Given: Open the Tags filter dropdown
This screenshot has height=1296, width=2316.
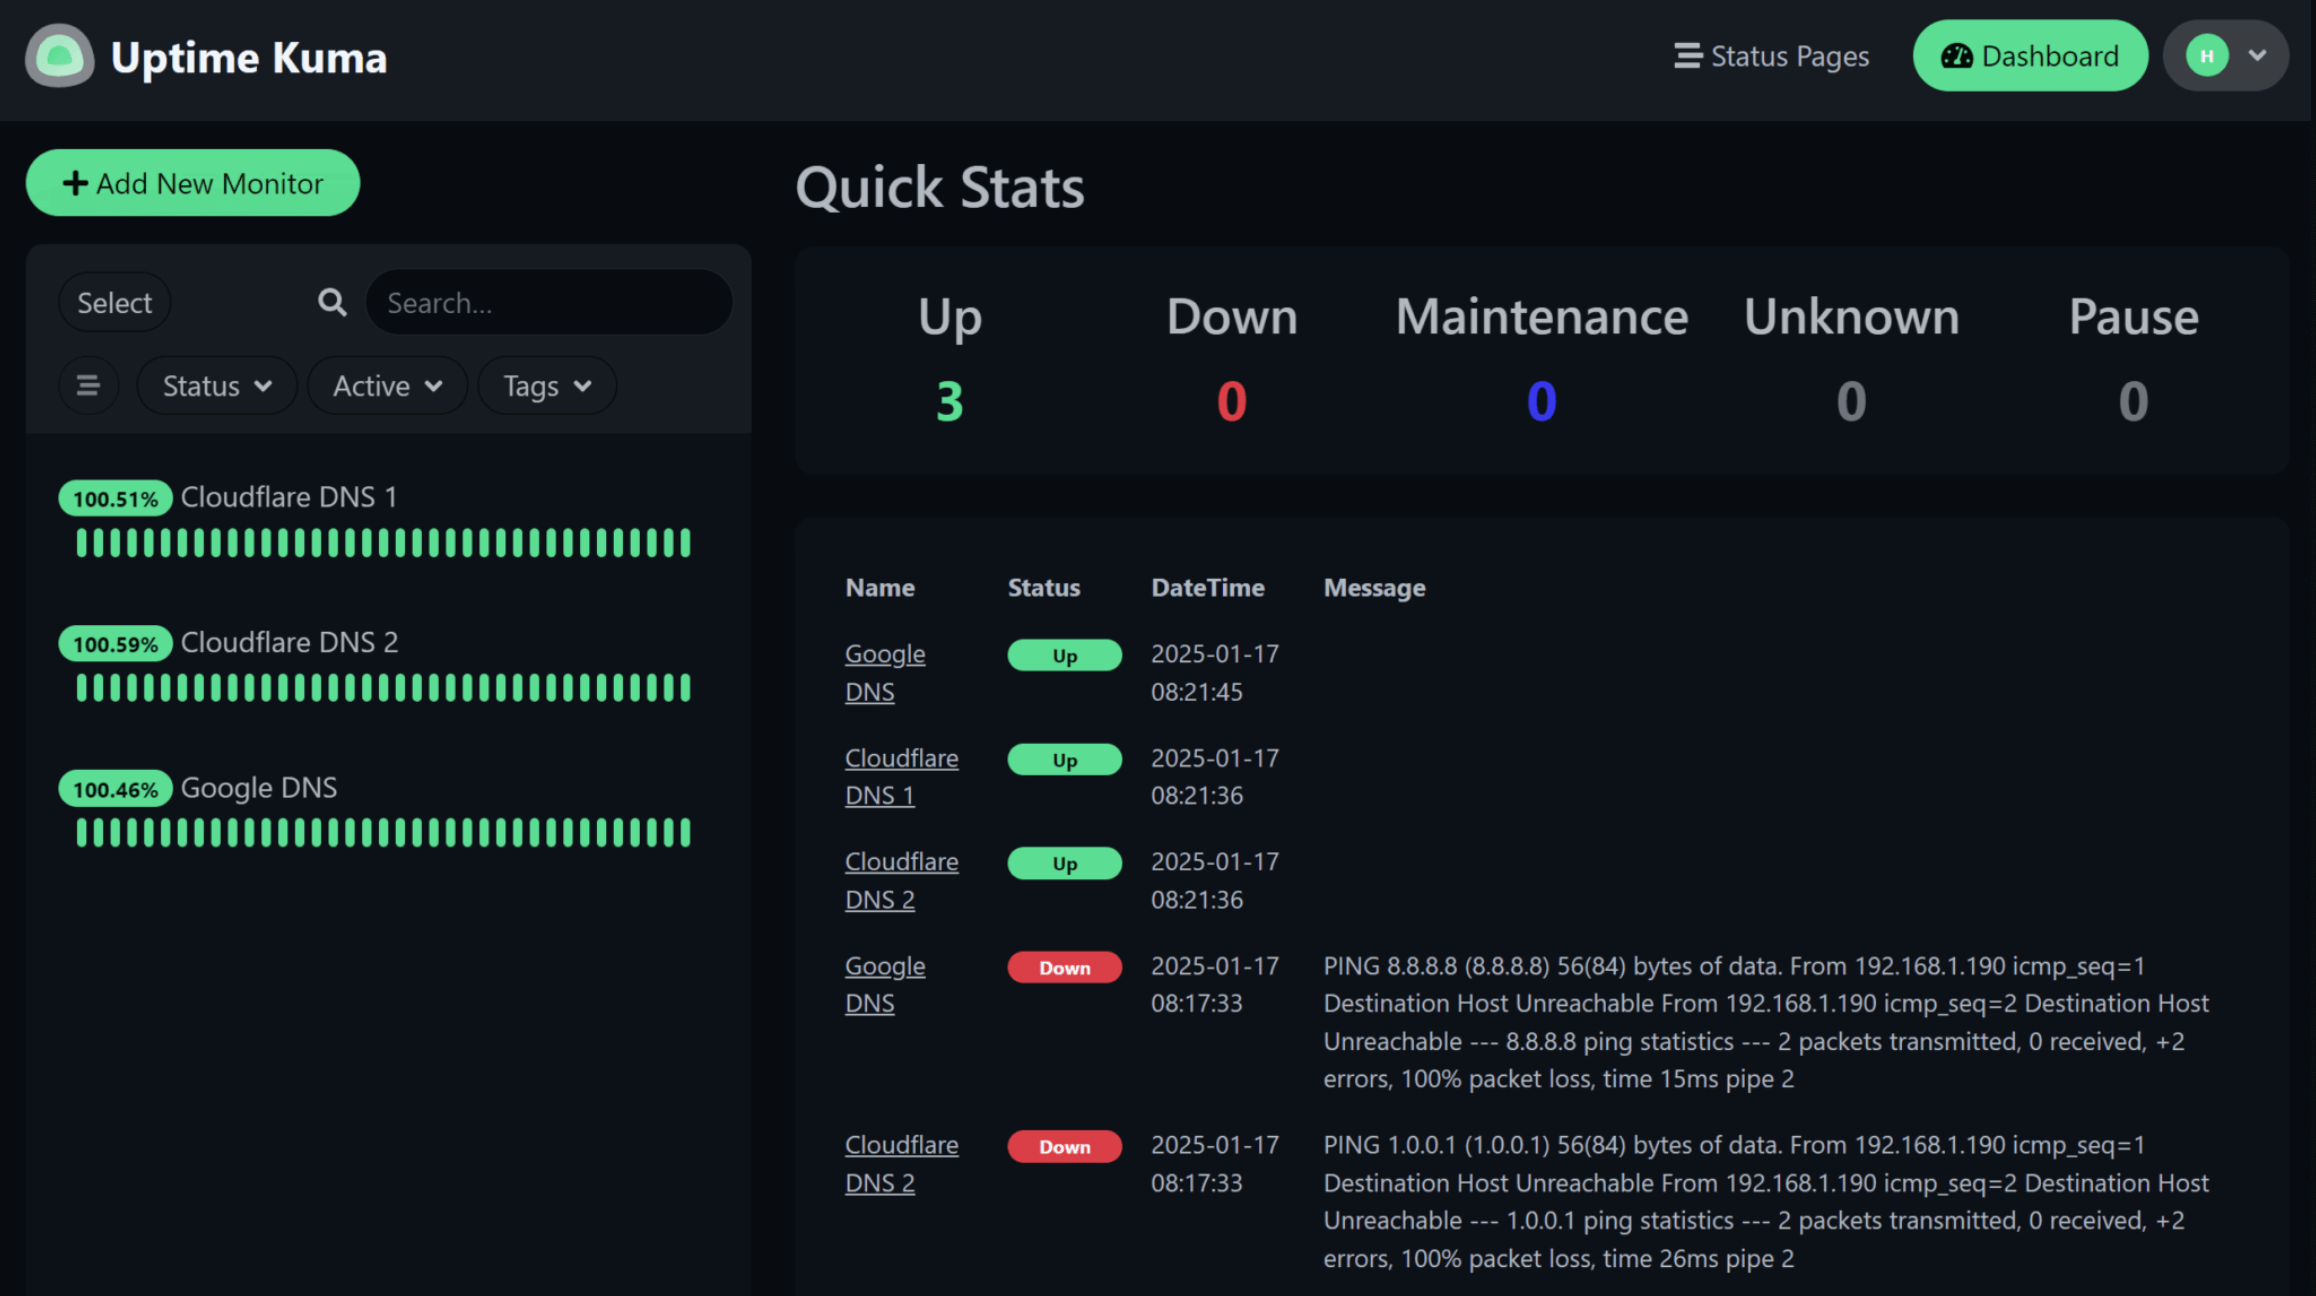Looking at the screenshot, I should (547, 385).
